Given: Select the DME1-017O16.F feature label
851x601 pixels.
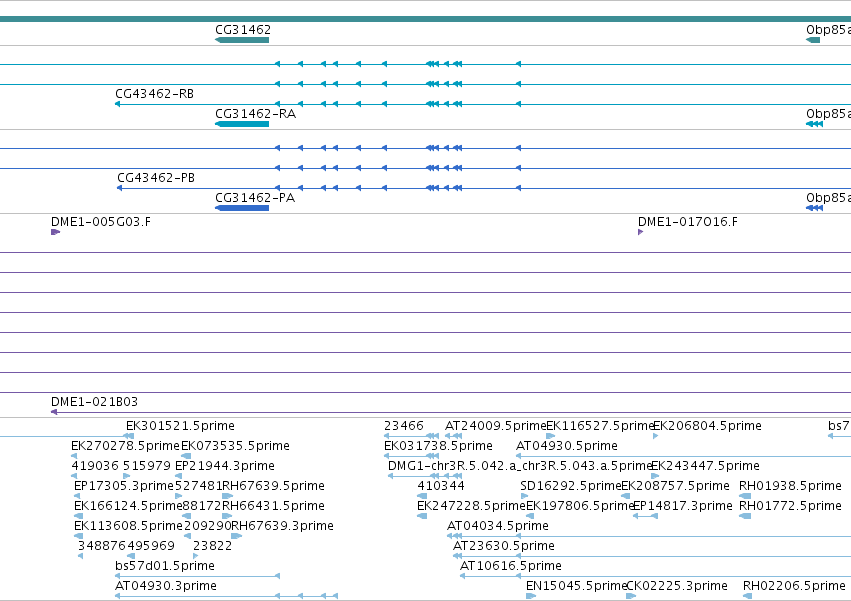Looking at the screenshot, I should (x=688, y=222).
